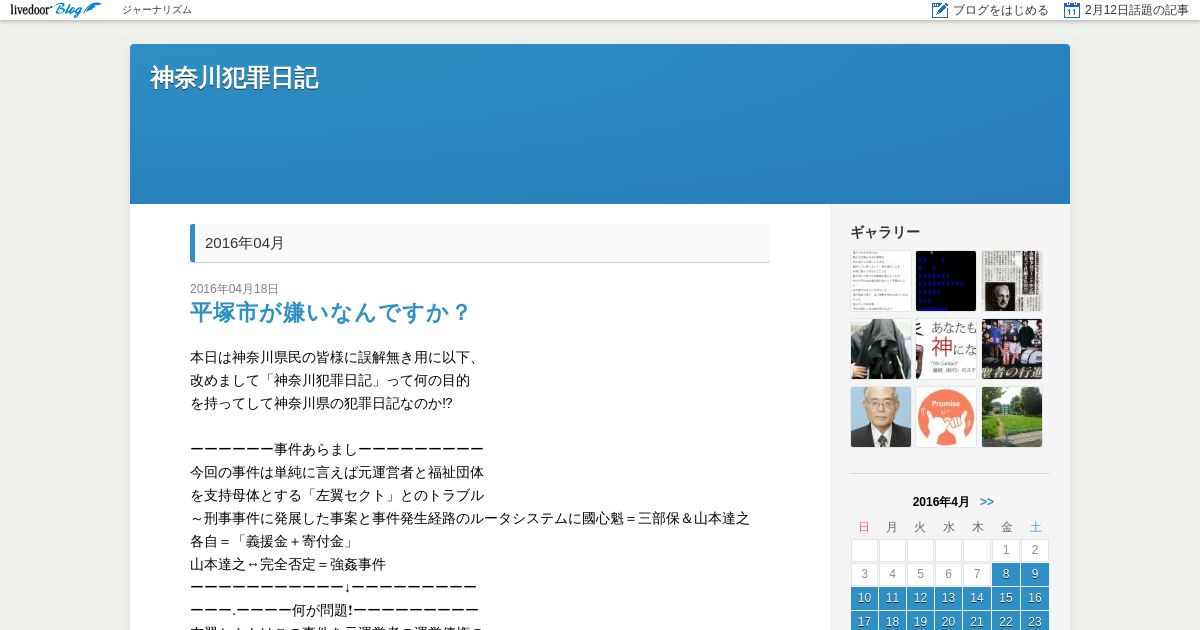Open the 神奈川犯罪日記 blog title
Viewport: 1200px width, 630px height.
point(234,78)
